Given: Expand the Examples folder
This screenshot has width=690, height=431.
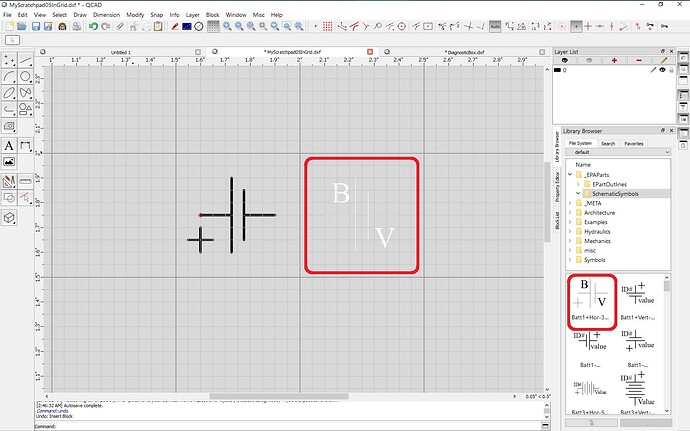Looking at the screenshot, I should [x=570, y=222].
